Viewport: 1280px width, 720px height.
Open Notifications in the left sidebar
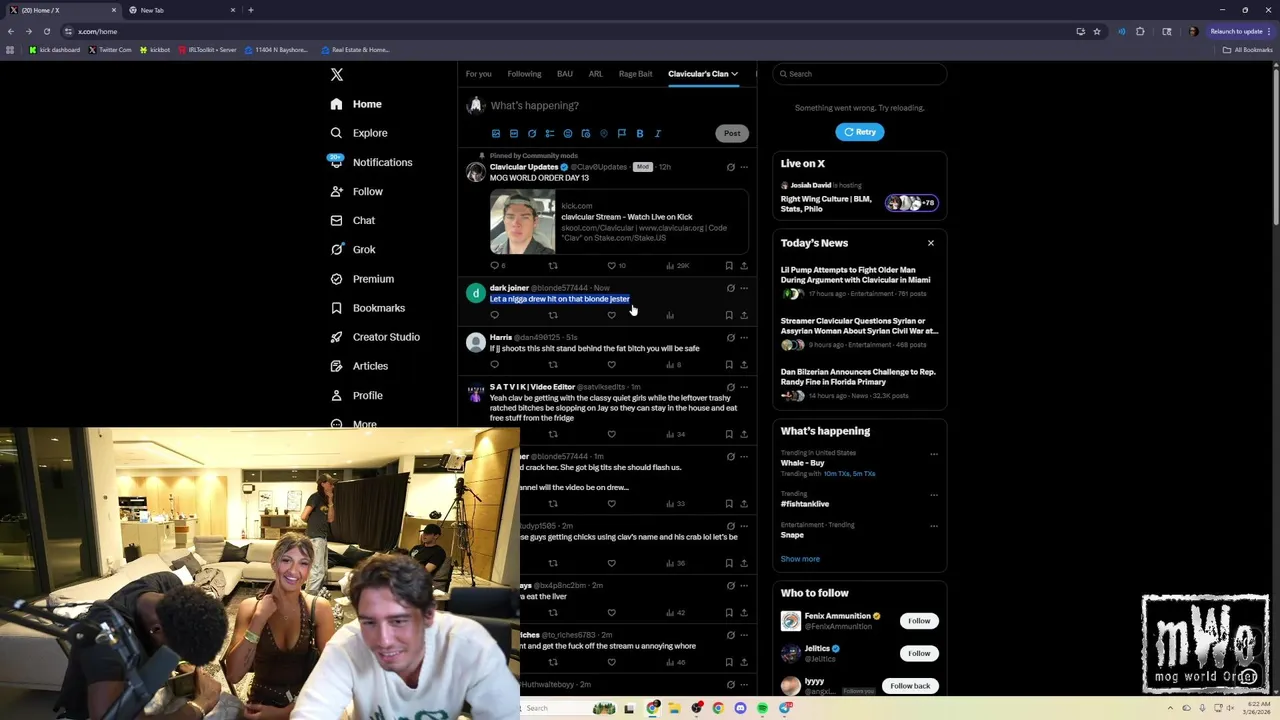point(370,162)
